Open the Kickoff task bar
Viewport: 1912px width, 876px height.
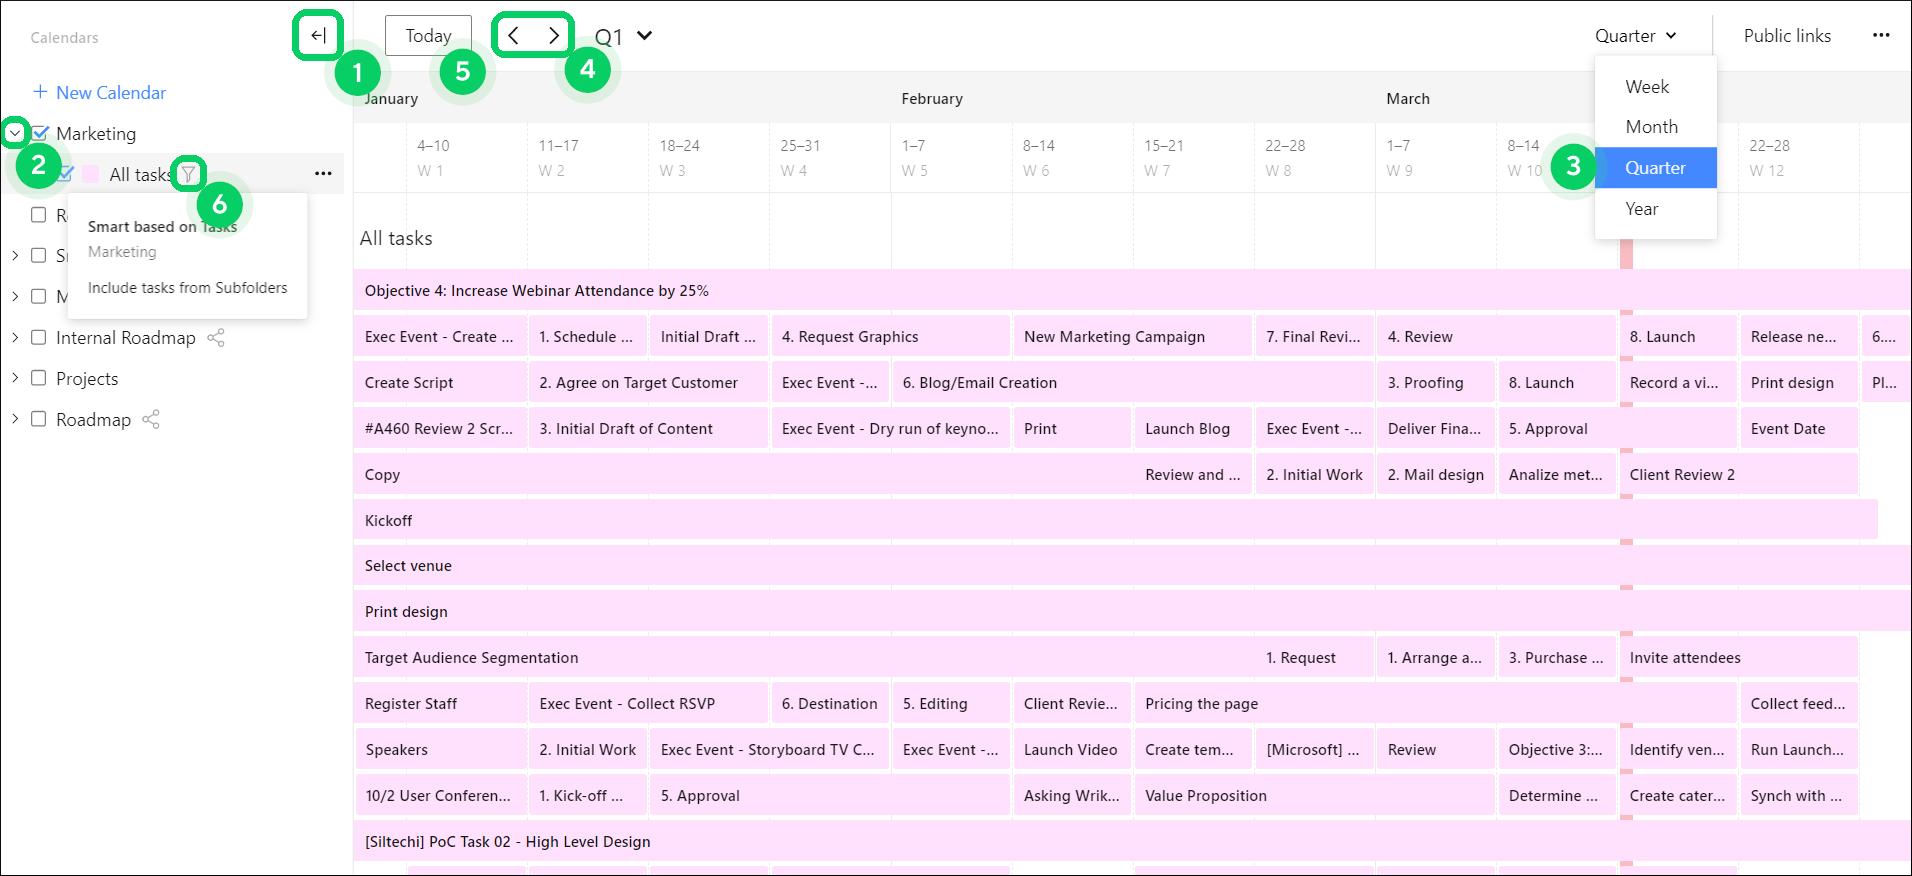point(1115,521)
